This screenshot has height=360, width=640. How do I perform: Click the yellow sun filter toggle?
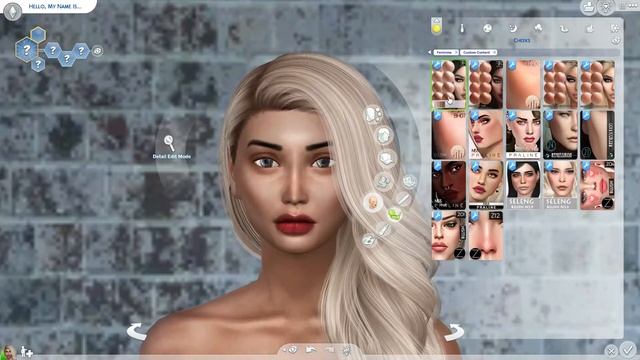click(436, 27)
